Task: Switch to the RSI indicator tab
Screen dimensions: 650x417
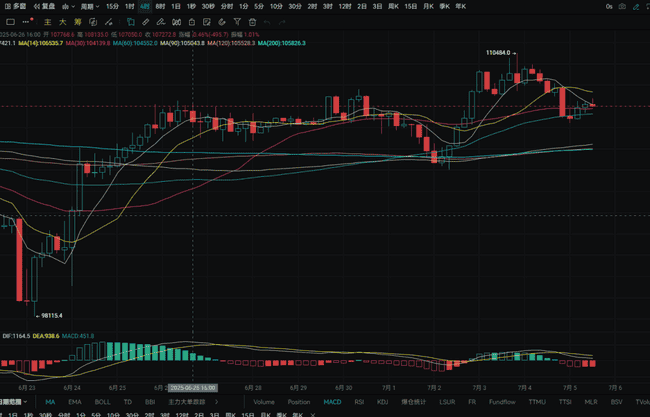Action: coord(359,402)
